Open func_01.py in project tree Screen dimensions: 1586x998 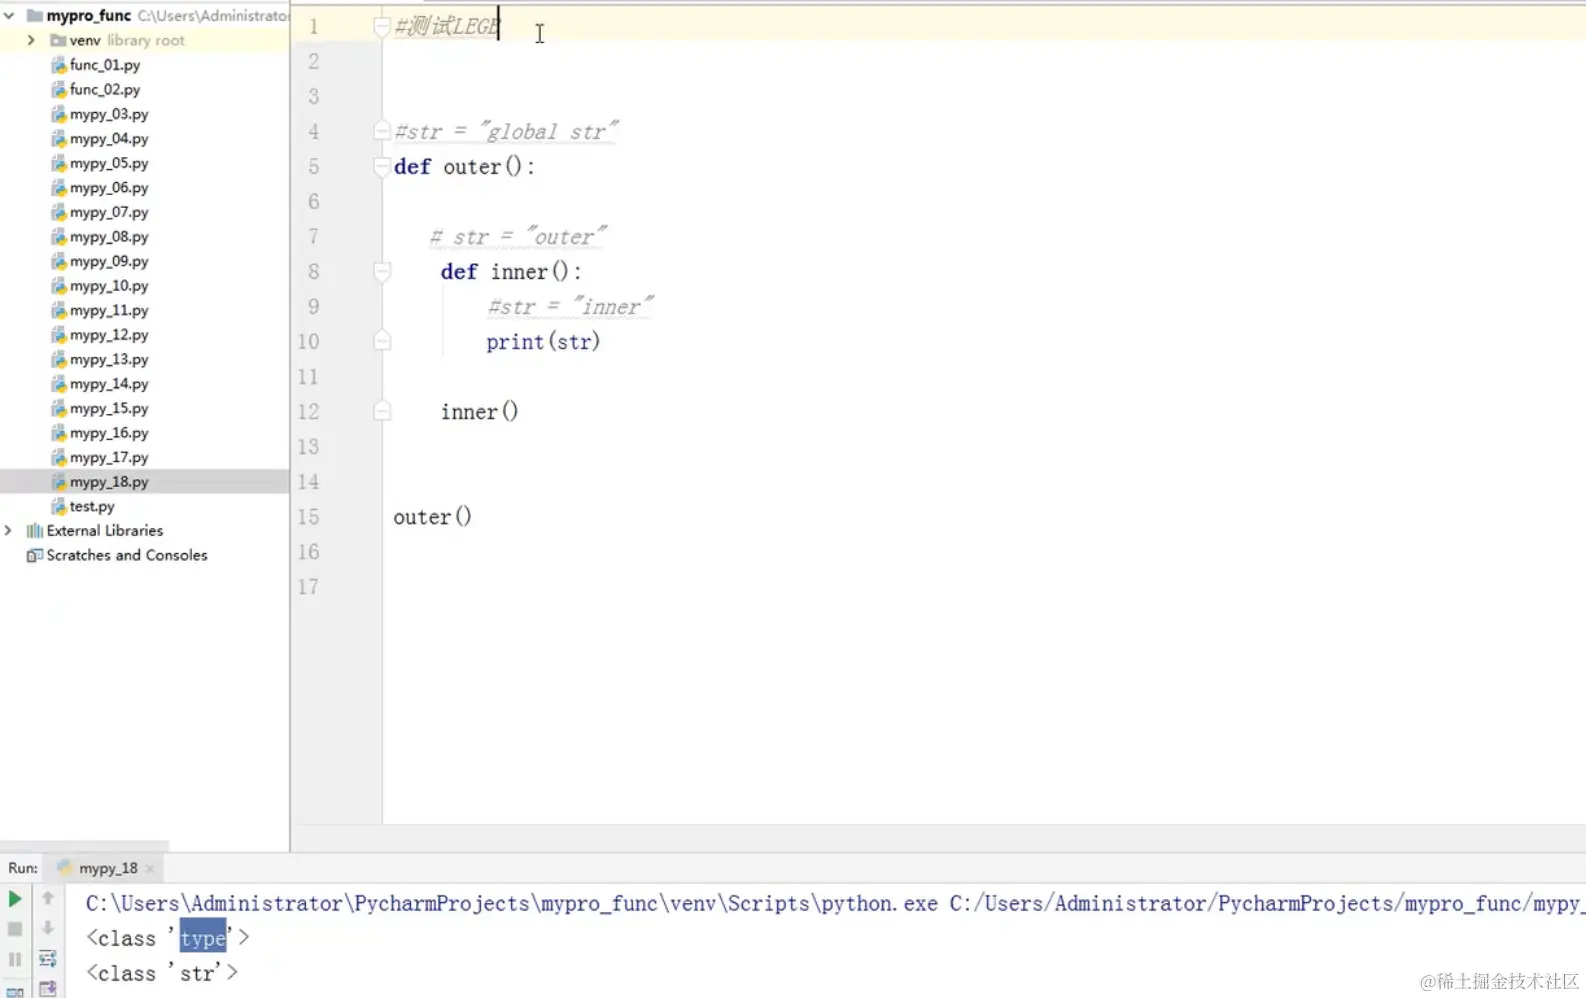tap(104, 65)
